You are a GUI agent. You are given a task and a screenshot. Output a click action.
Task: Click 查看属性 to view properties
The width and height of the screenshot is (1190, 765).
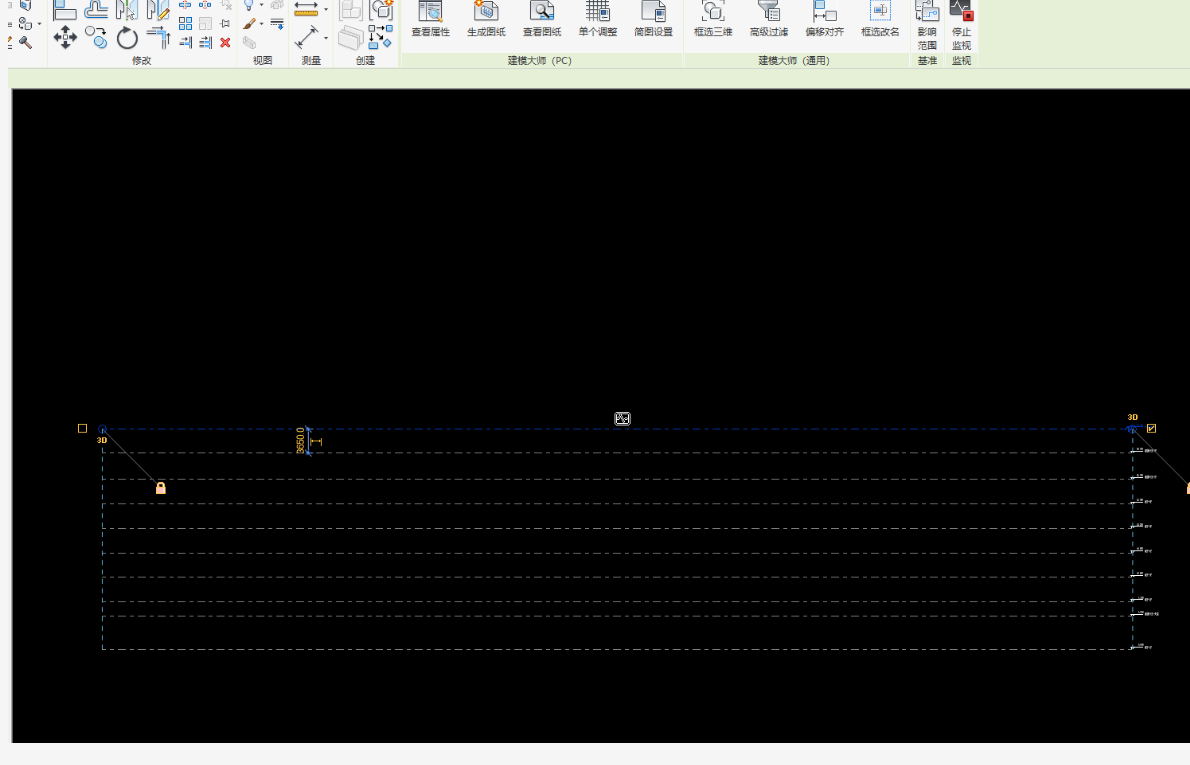tap(430, 20)
